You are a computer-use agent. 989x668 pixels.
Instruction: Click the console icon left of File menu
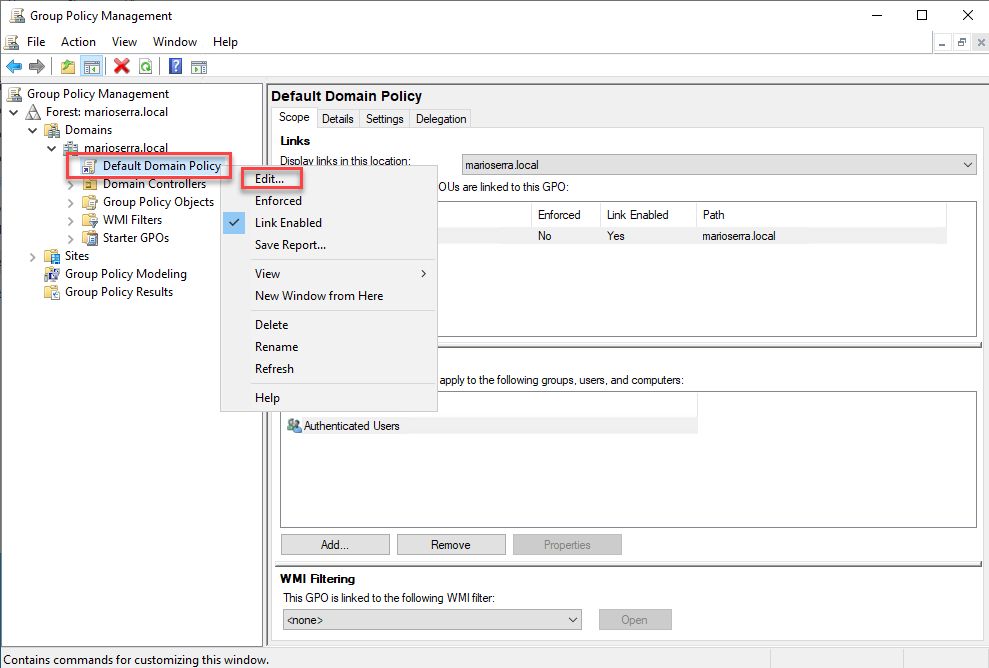coord(12,42)
